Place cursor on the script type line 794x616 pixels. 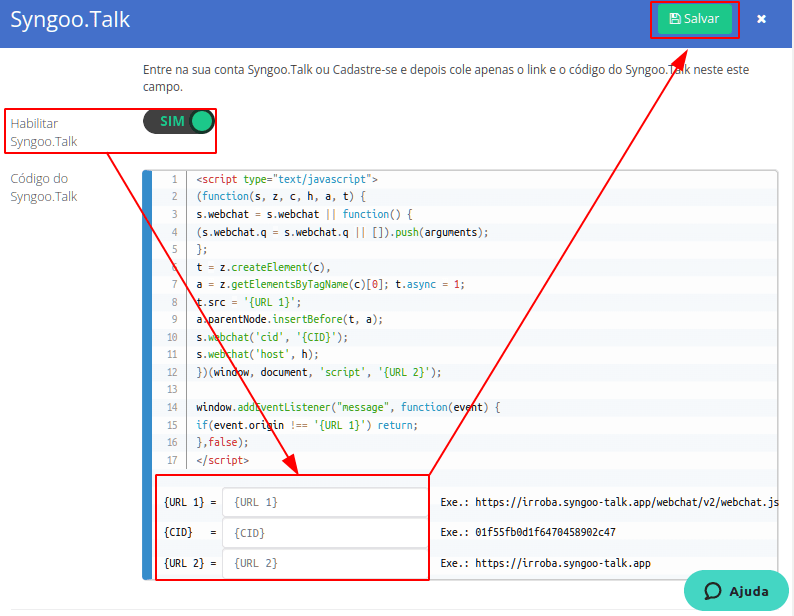pyautogui.click(x=286, y=179)
